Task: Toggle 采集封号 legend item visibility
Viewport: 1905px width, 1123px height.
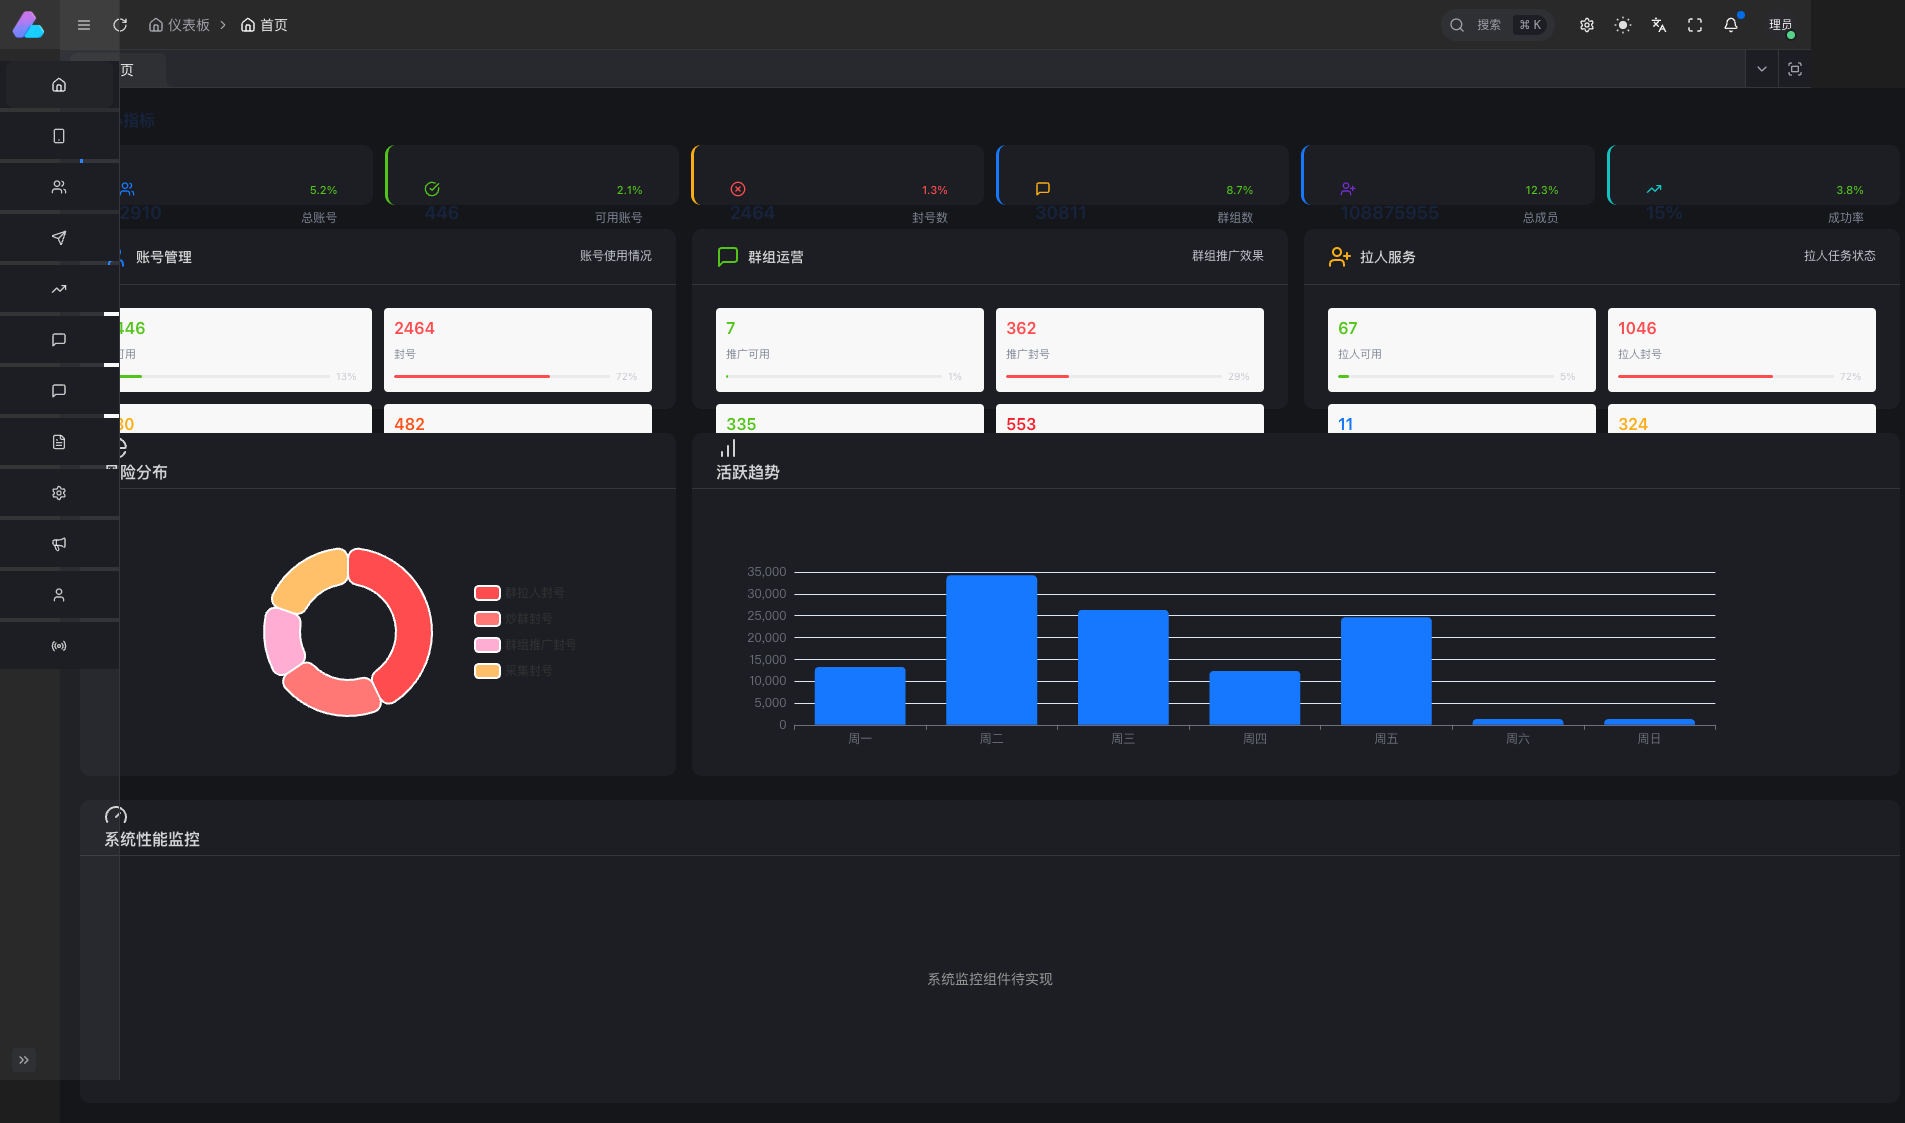Action: tap(513, 671)
